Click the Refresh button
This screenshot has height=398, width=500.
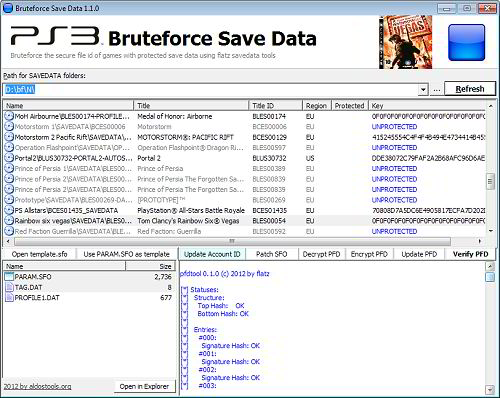[x=470, y=89]
